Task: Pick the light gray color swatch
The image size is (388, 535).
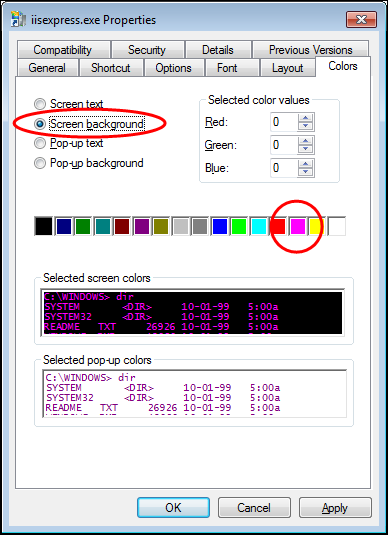Action: pyautogui.click(x=181, y=226)
